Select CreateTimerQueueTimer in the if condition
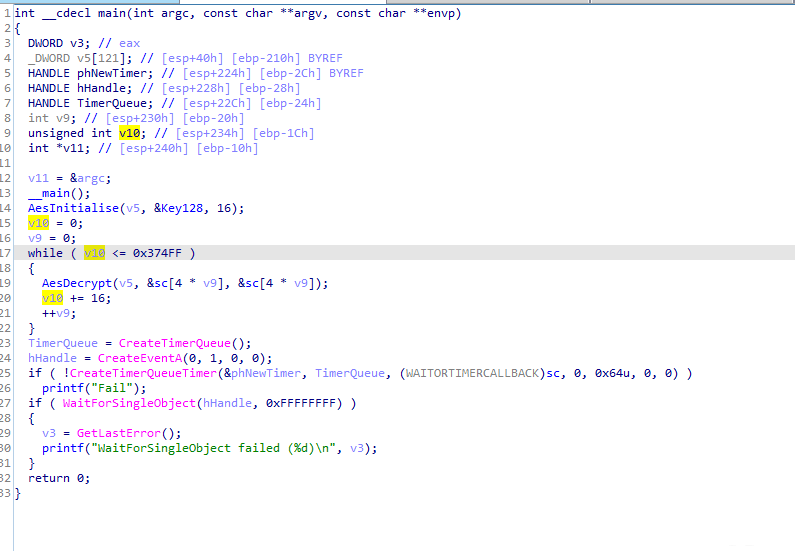This screenshot has height=551, width=795. pos(143,373)
